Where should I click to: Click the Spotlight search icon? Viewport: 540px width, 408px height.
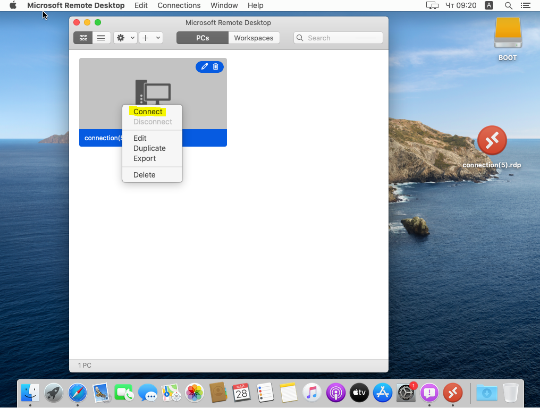[x=508, y=6]
